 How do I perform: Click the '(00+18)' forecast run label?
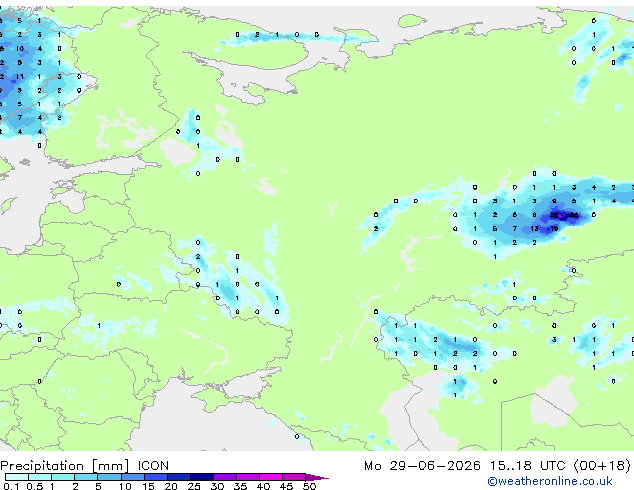tap(602, 466)
